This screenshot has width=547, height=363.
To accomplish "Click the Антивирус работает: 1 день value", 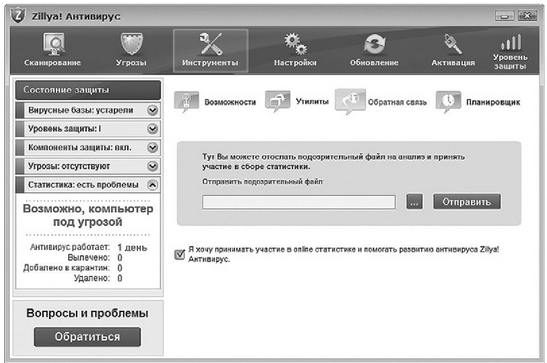I will coord(132,248).
